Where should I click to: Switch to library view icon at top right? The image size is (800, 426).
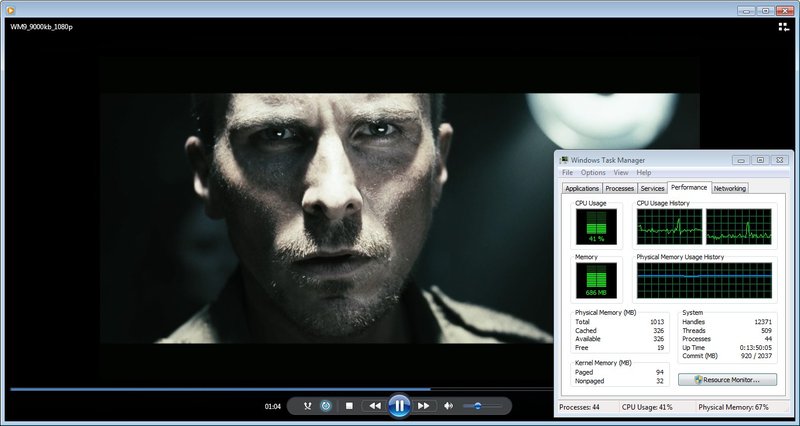pyautogui.click(x=784, y=27)
